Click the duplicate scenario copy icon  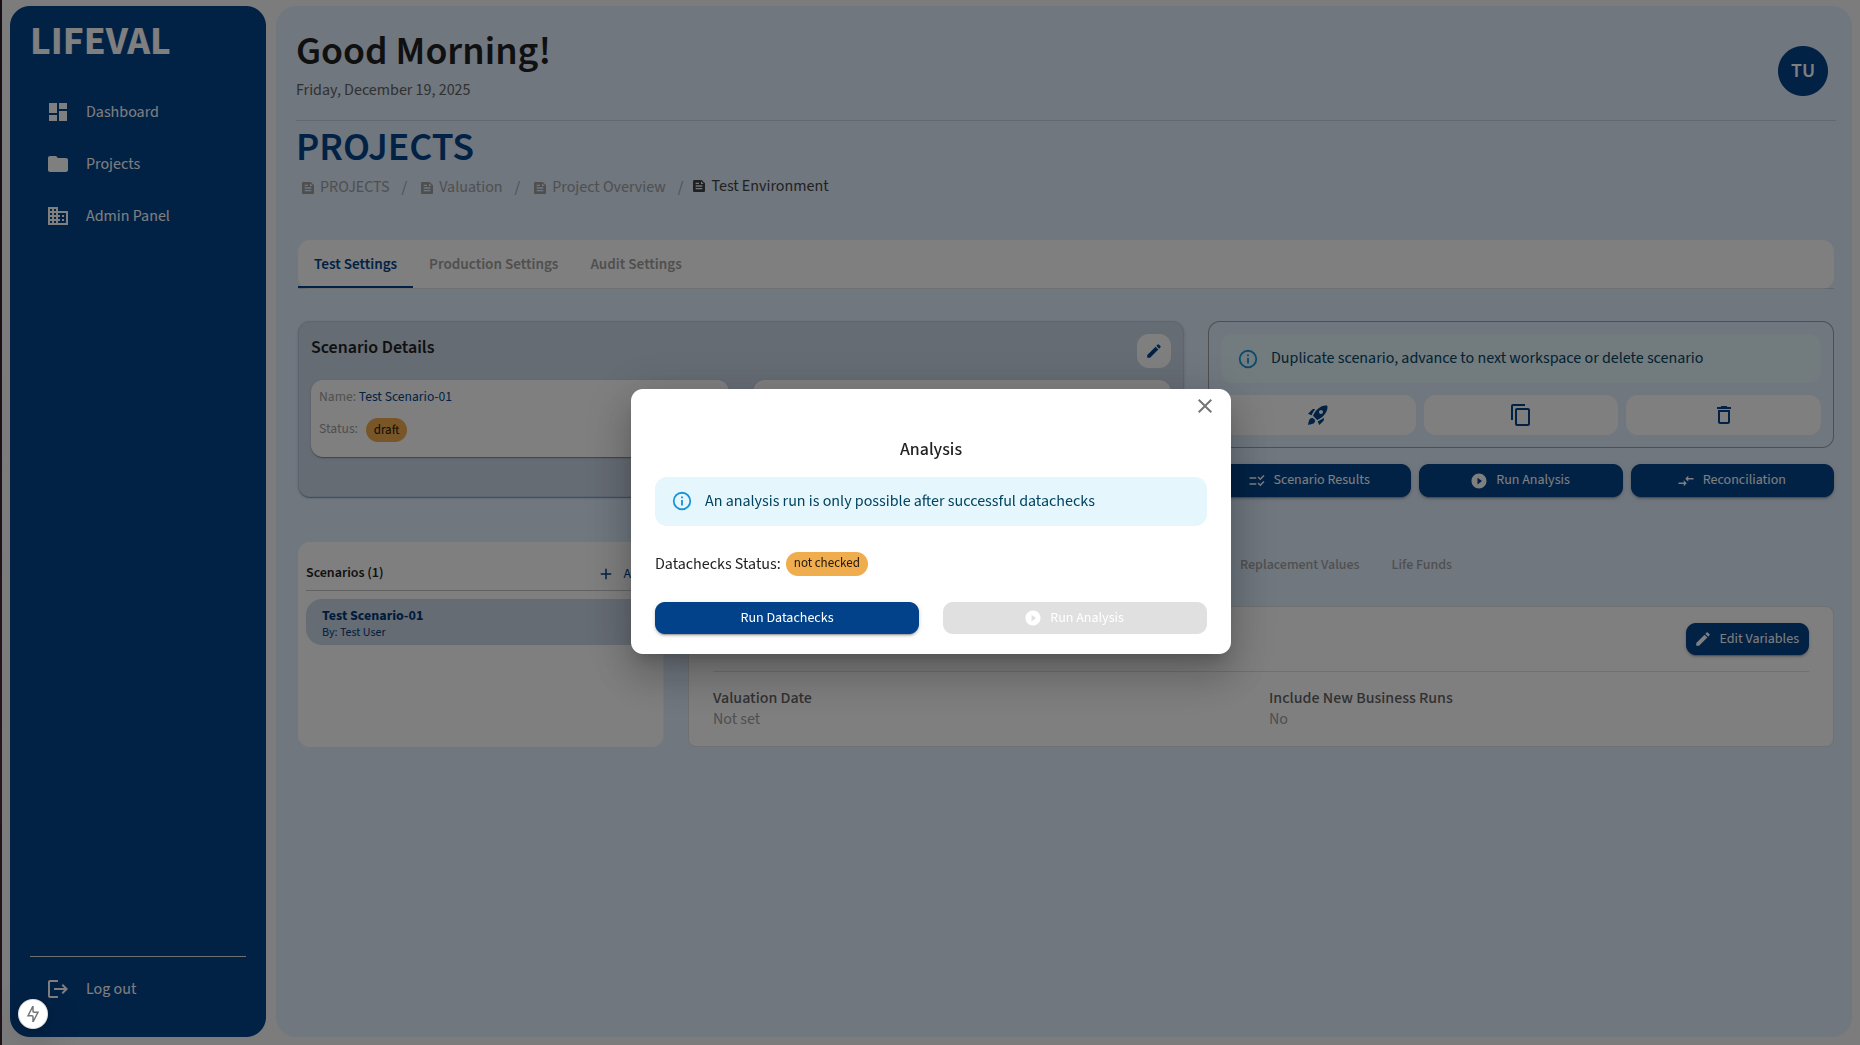[x=1520, y=415]
